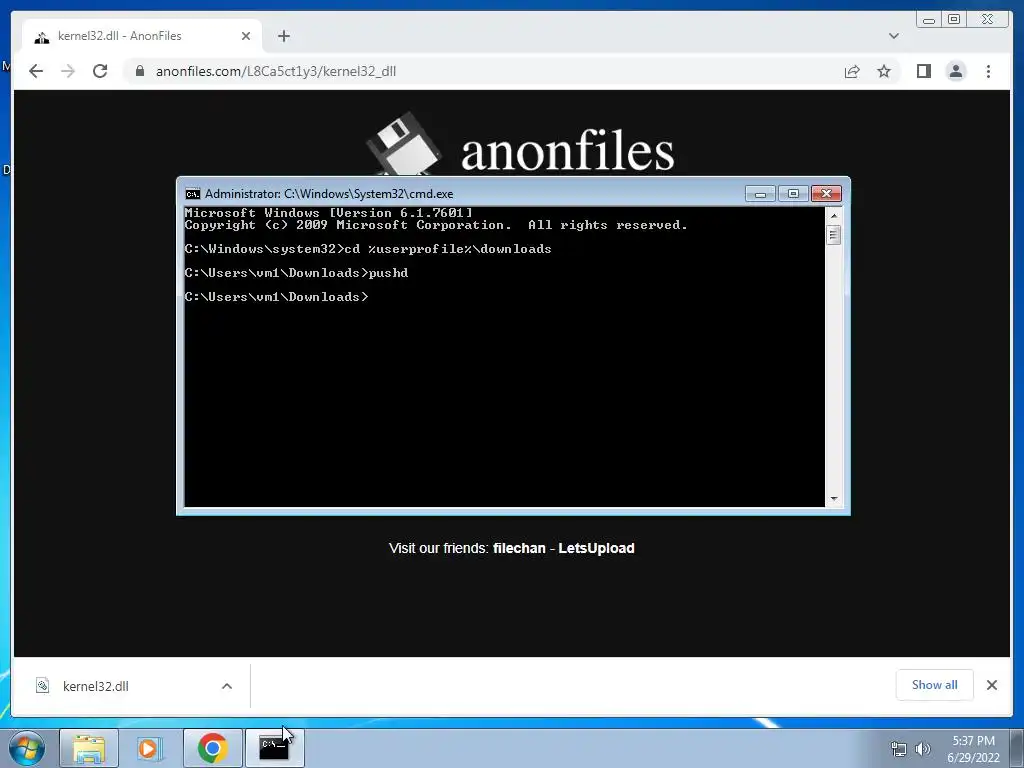Open the taskbar clock and date

click(x=973, y=749)
